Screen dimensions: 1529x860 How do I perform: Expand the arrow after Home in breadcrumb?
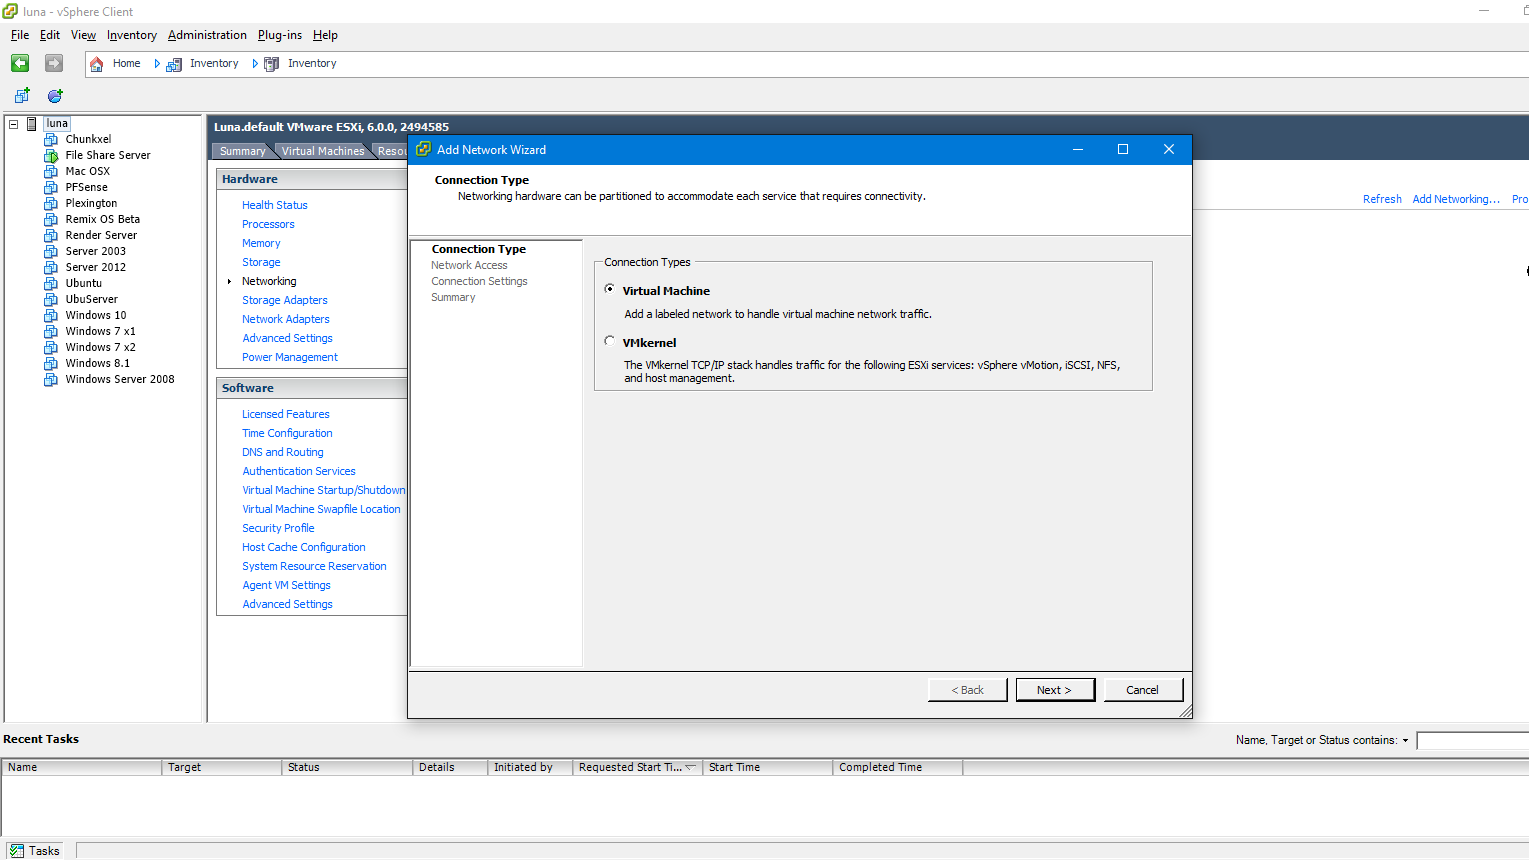[157, 64]
